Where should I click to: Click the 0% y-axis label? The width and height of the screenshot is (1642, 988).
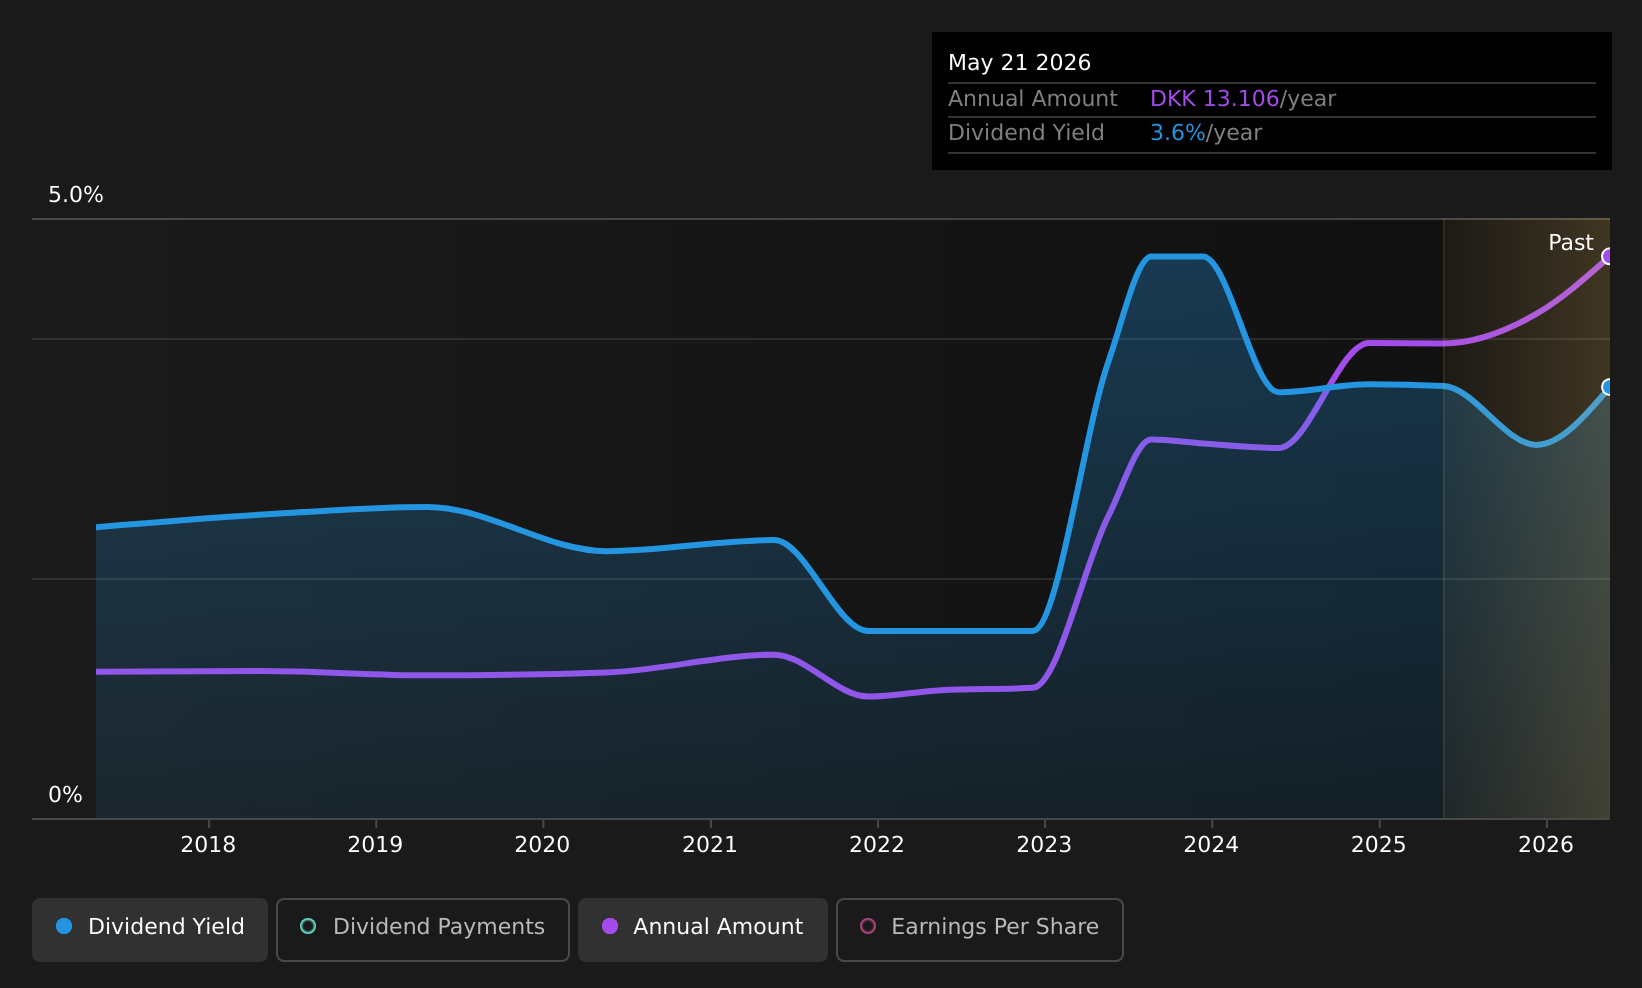(65, 795)
